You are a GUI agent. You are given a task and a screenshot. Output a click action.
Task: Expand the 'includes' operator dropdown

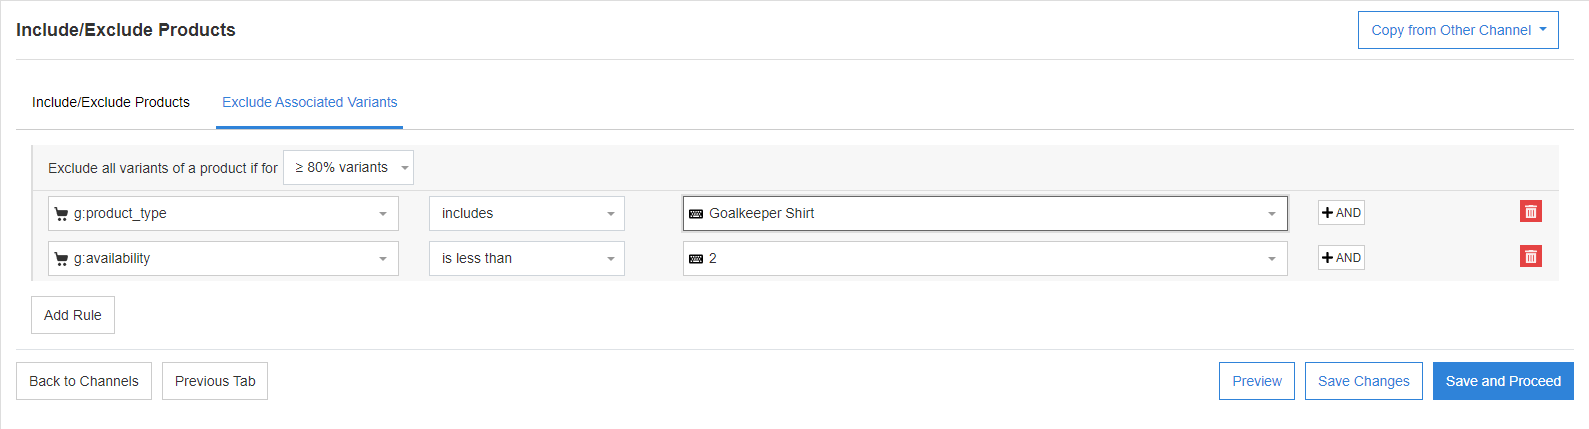(526, 214)
